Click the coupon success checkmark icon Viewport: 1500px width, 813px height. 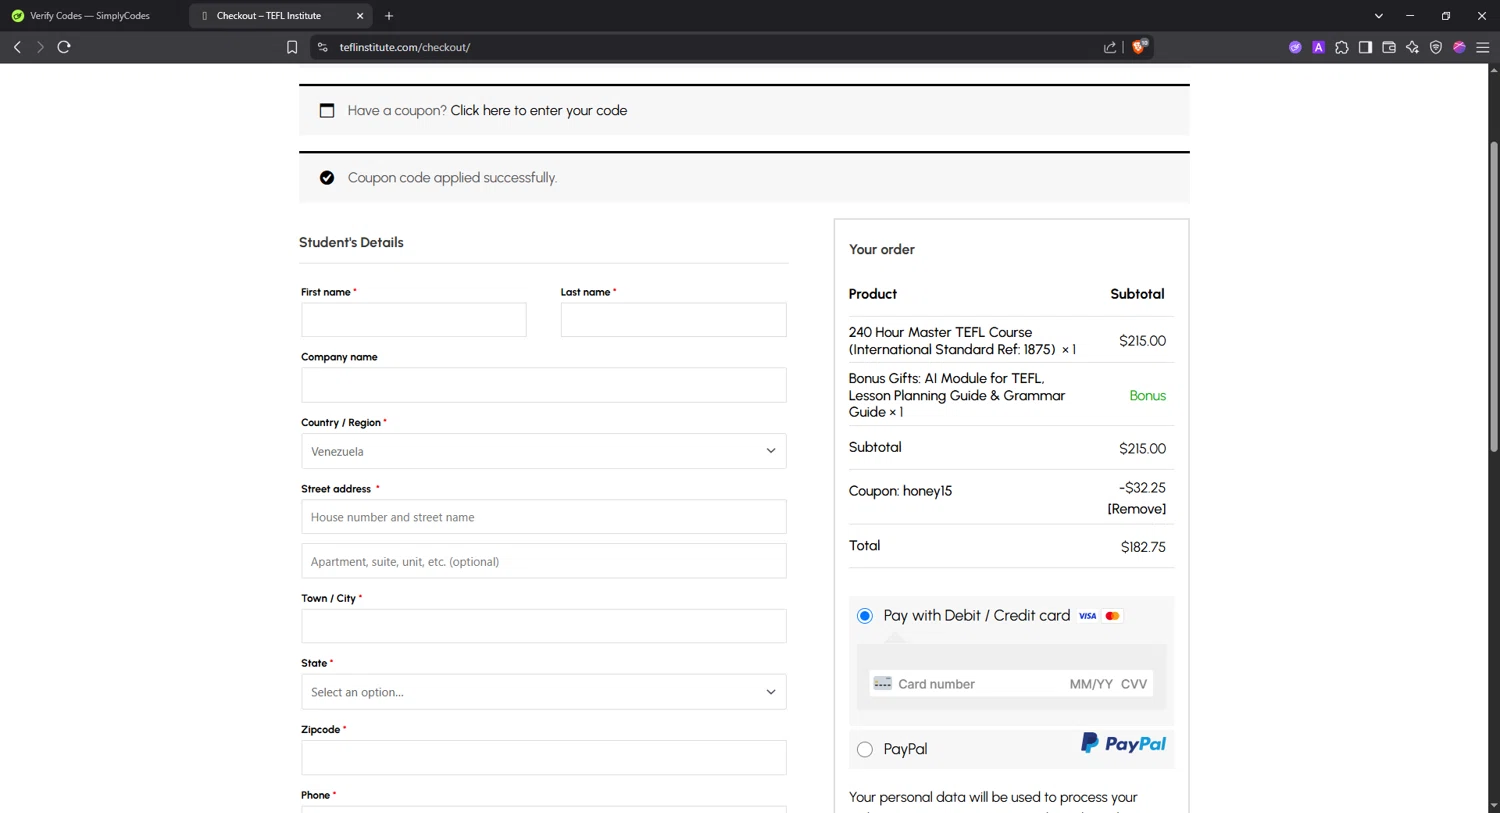[x=327, y=178]
